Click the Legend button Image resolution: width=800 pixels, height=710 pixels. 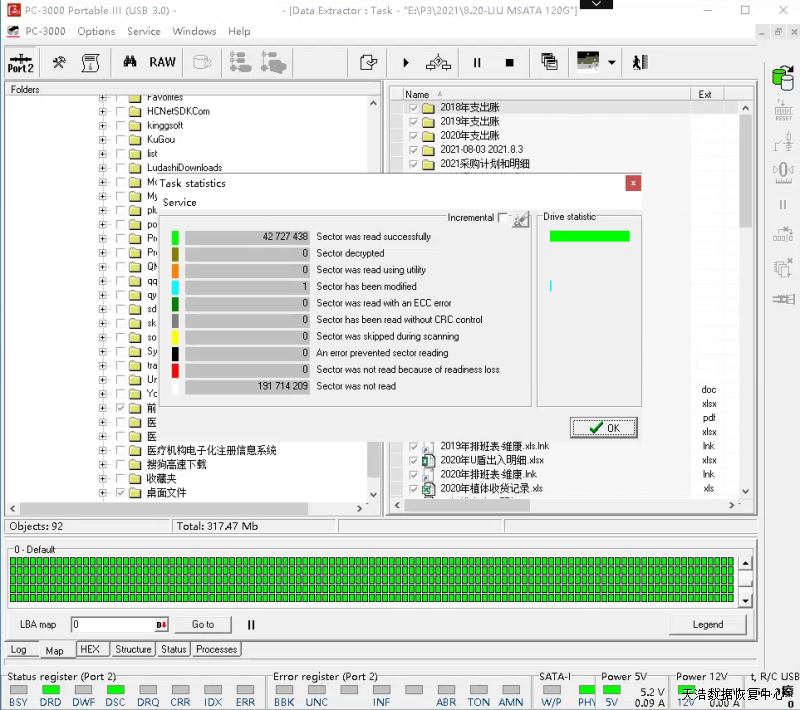pyautogui.click(x=707, y=624)
